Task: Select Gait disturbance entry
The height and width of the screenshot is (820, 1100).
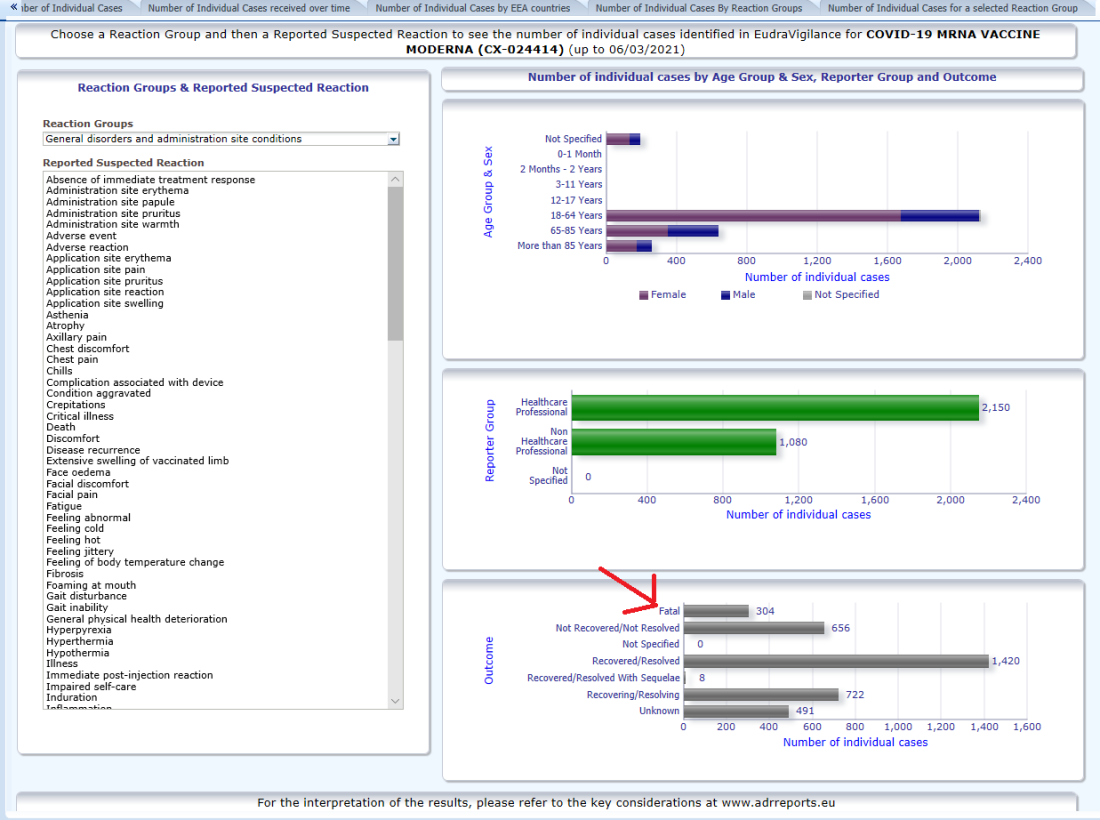Action: pos(86,596)
